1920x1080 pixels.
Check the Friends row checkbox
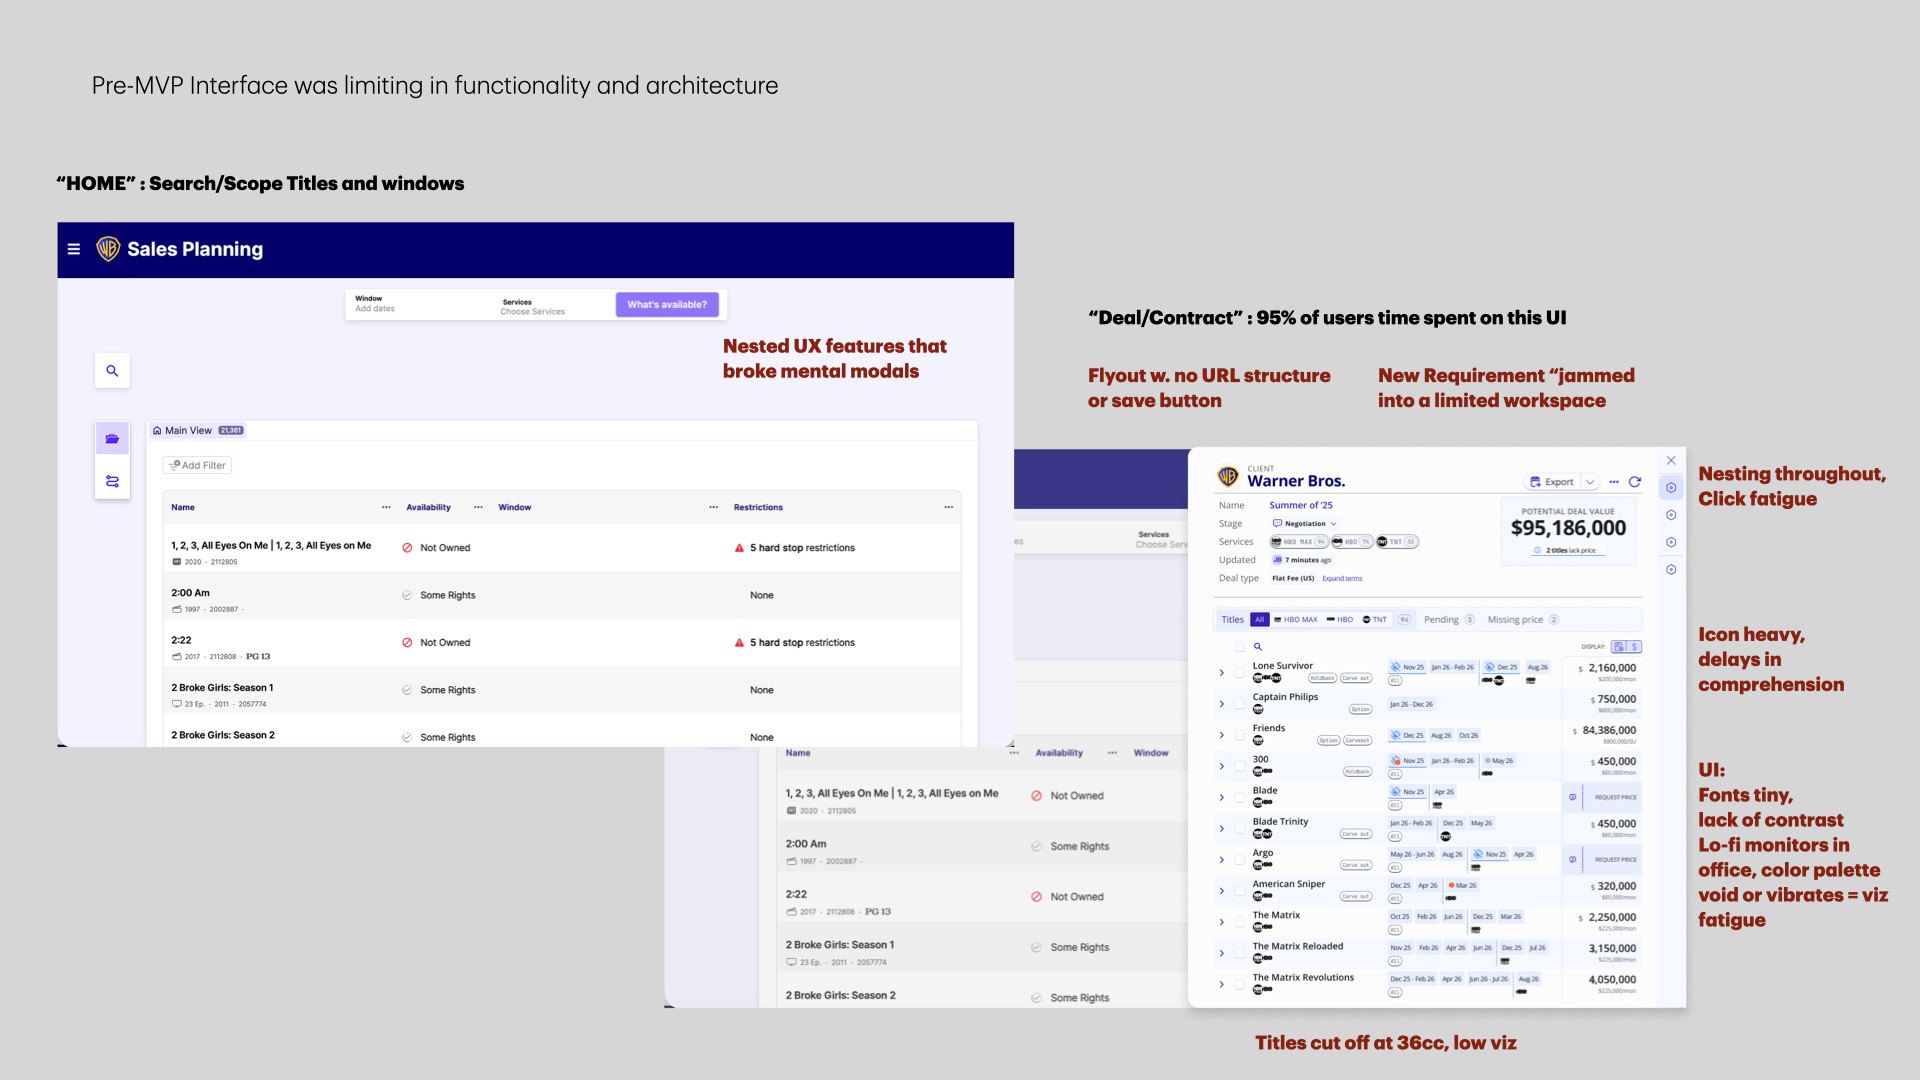point(1240,735)
